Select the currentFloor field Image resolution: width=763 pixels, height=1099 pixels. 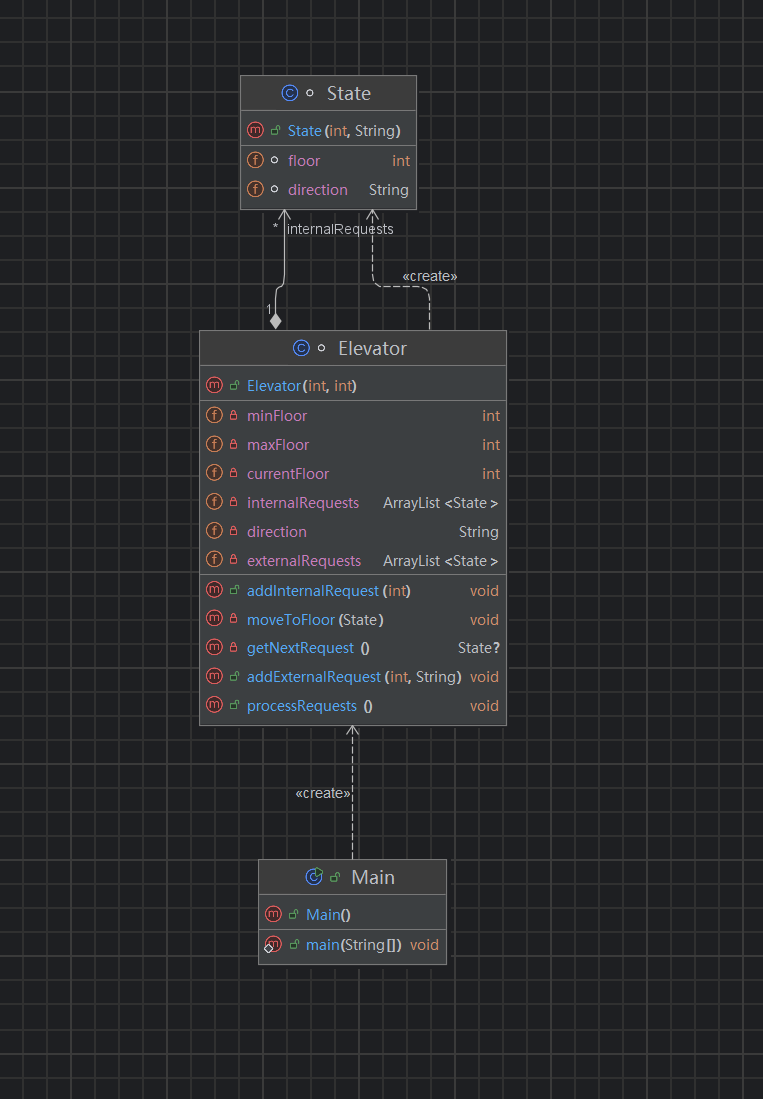352,474
